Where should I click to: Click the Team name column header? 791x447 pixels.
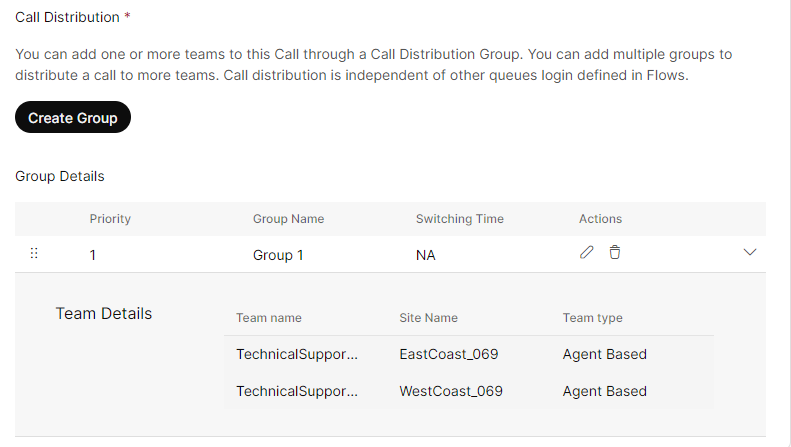[269, 318]
